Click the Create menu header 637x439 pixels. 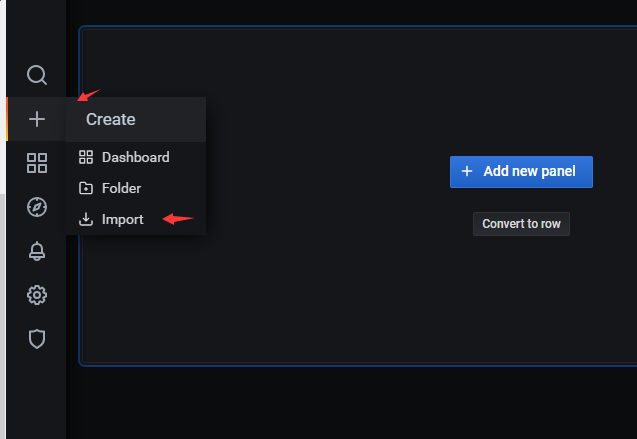click(136, 119)
